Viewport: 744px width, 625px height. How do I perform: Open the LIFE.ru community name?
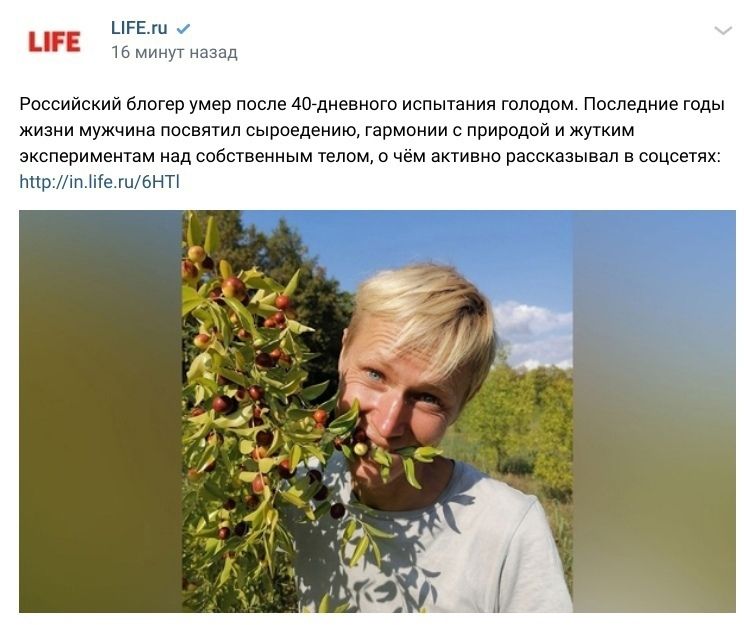point(139,28)
